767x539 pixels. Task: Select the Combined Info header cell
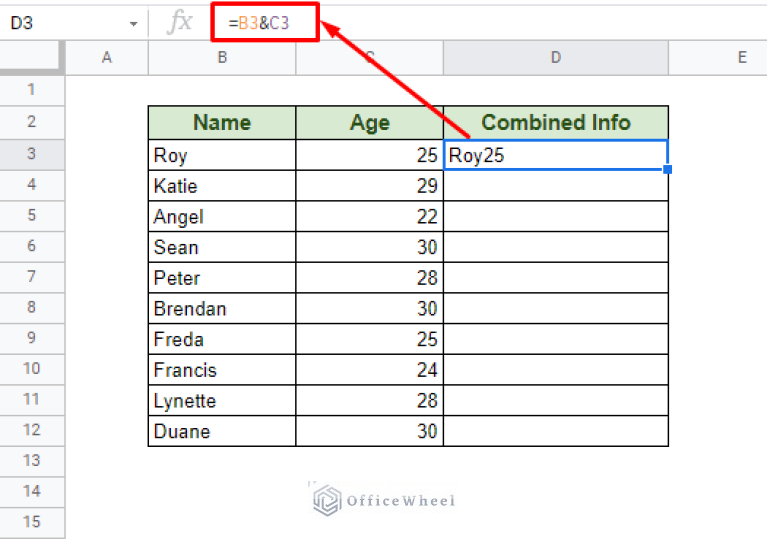(555, 123)
